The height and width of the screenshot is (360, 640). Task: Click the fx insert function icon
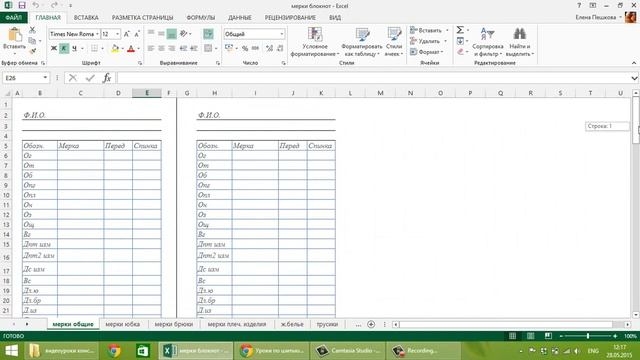click(x=107, y=78)
